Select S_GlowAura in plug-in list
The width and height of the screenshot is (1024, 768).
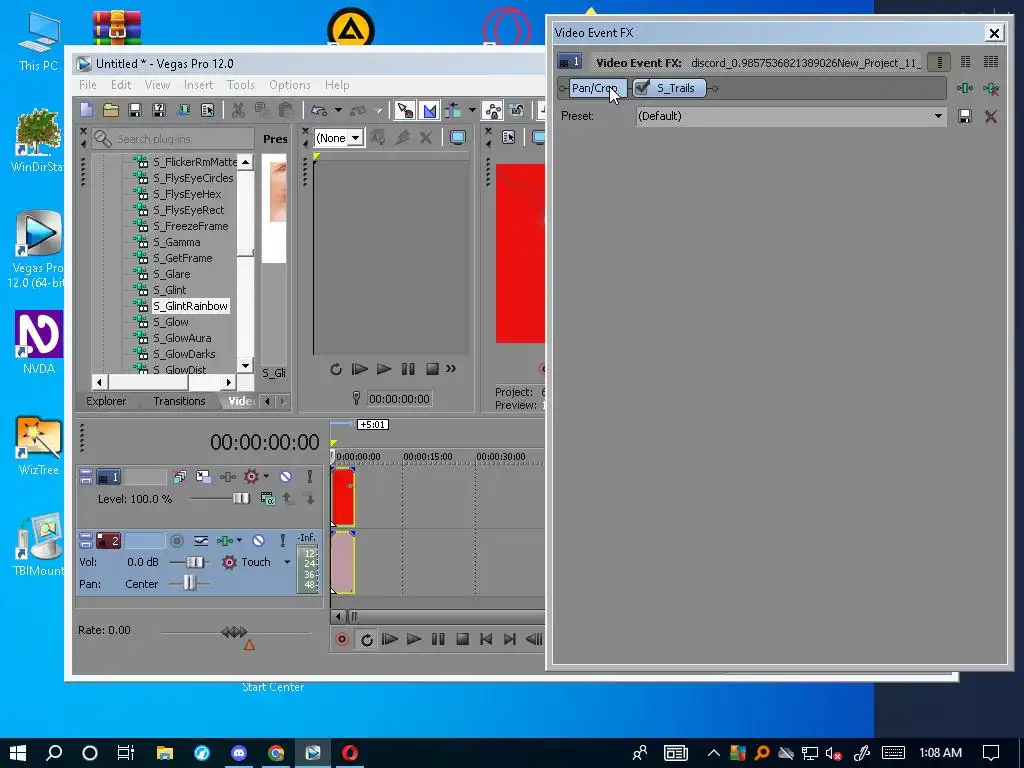(182, 338)
